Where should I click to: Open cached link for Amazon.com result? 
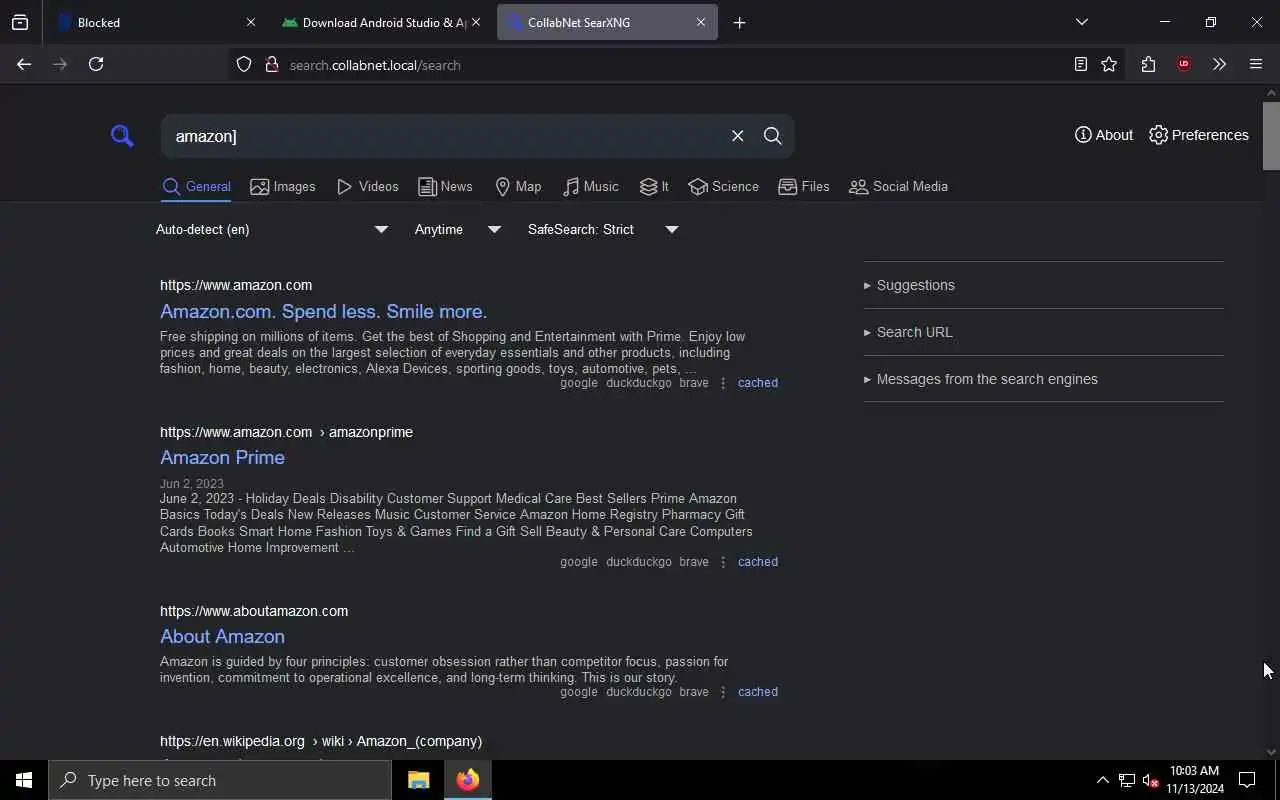tap(757, 383)
